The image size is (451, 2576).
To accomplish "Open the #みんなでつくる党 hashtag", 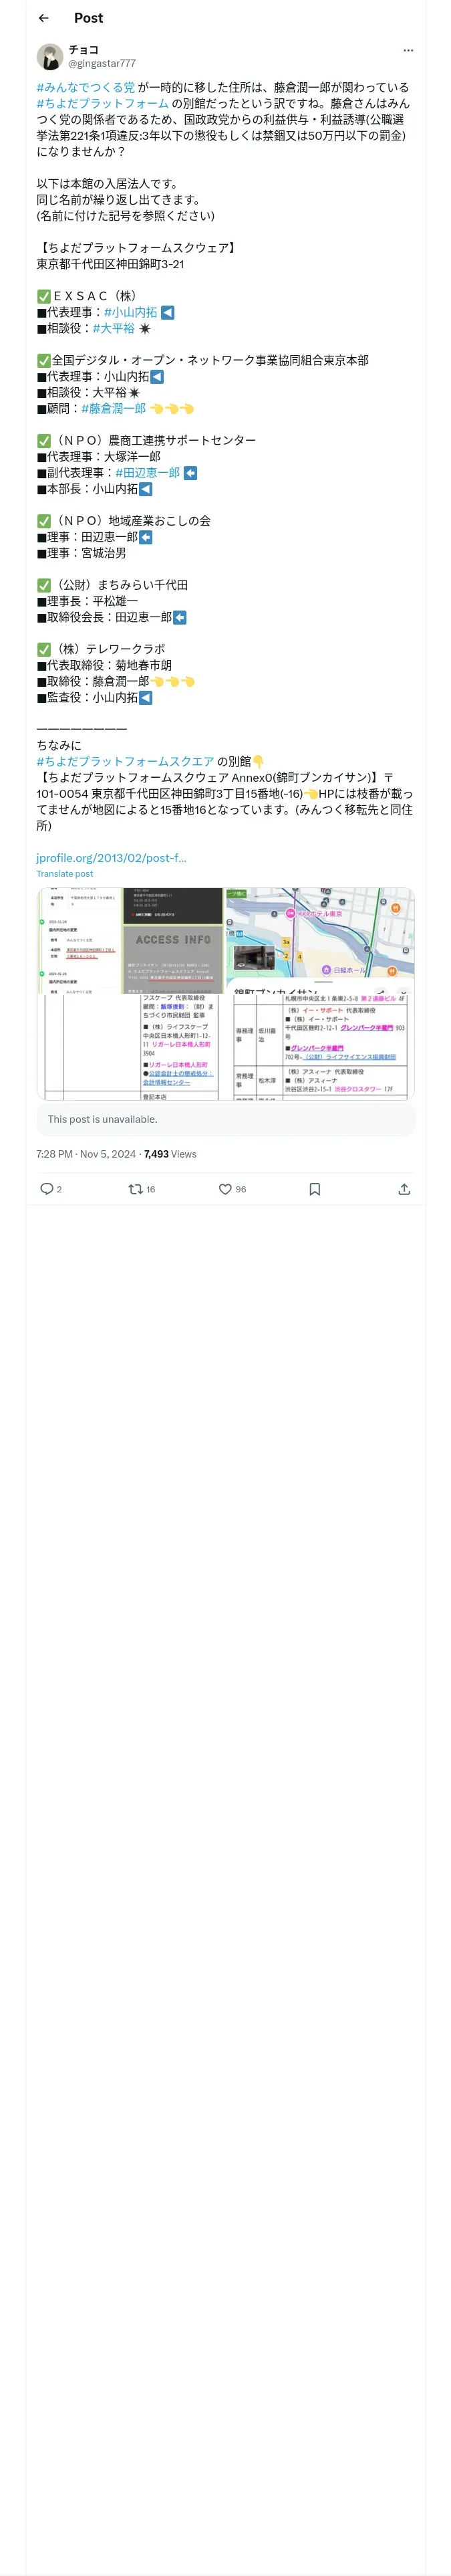I will (x=86, y=87).
